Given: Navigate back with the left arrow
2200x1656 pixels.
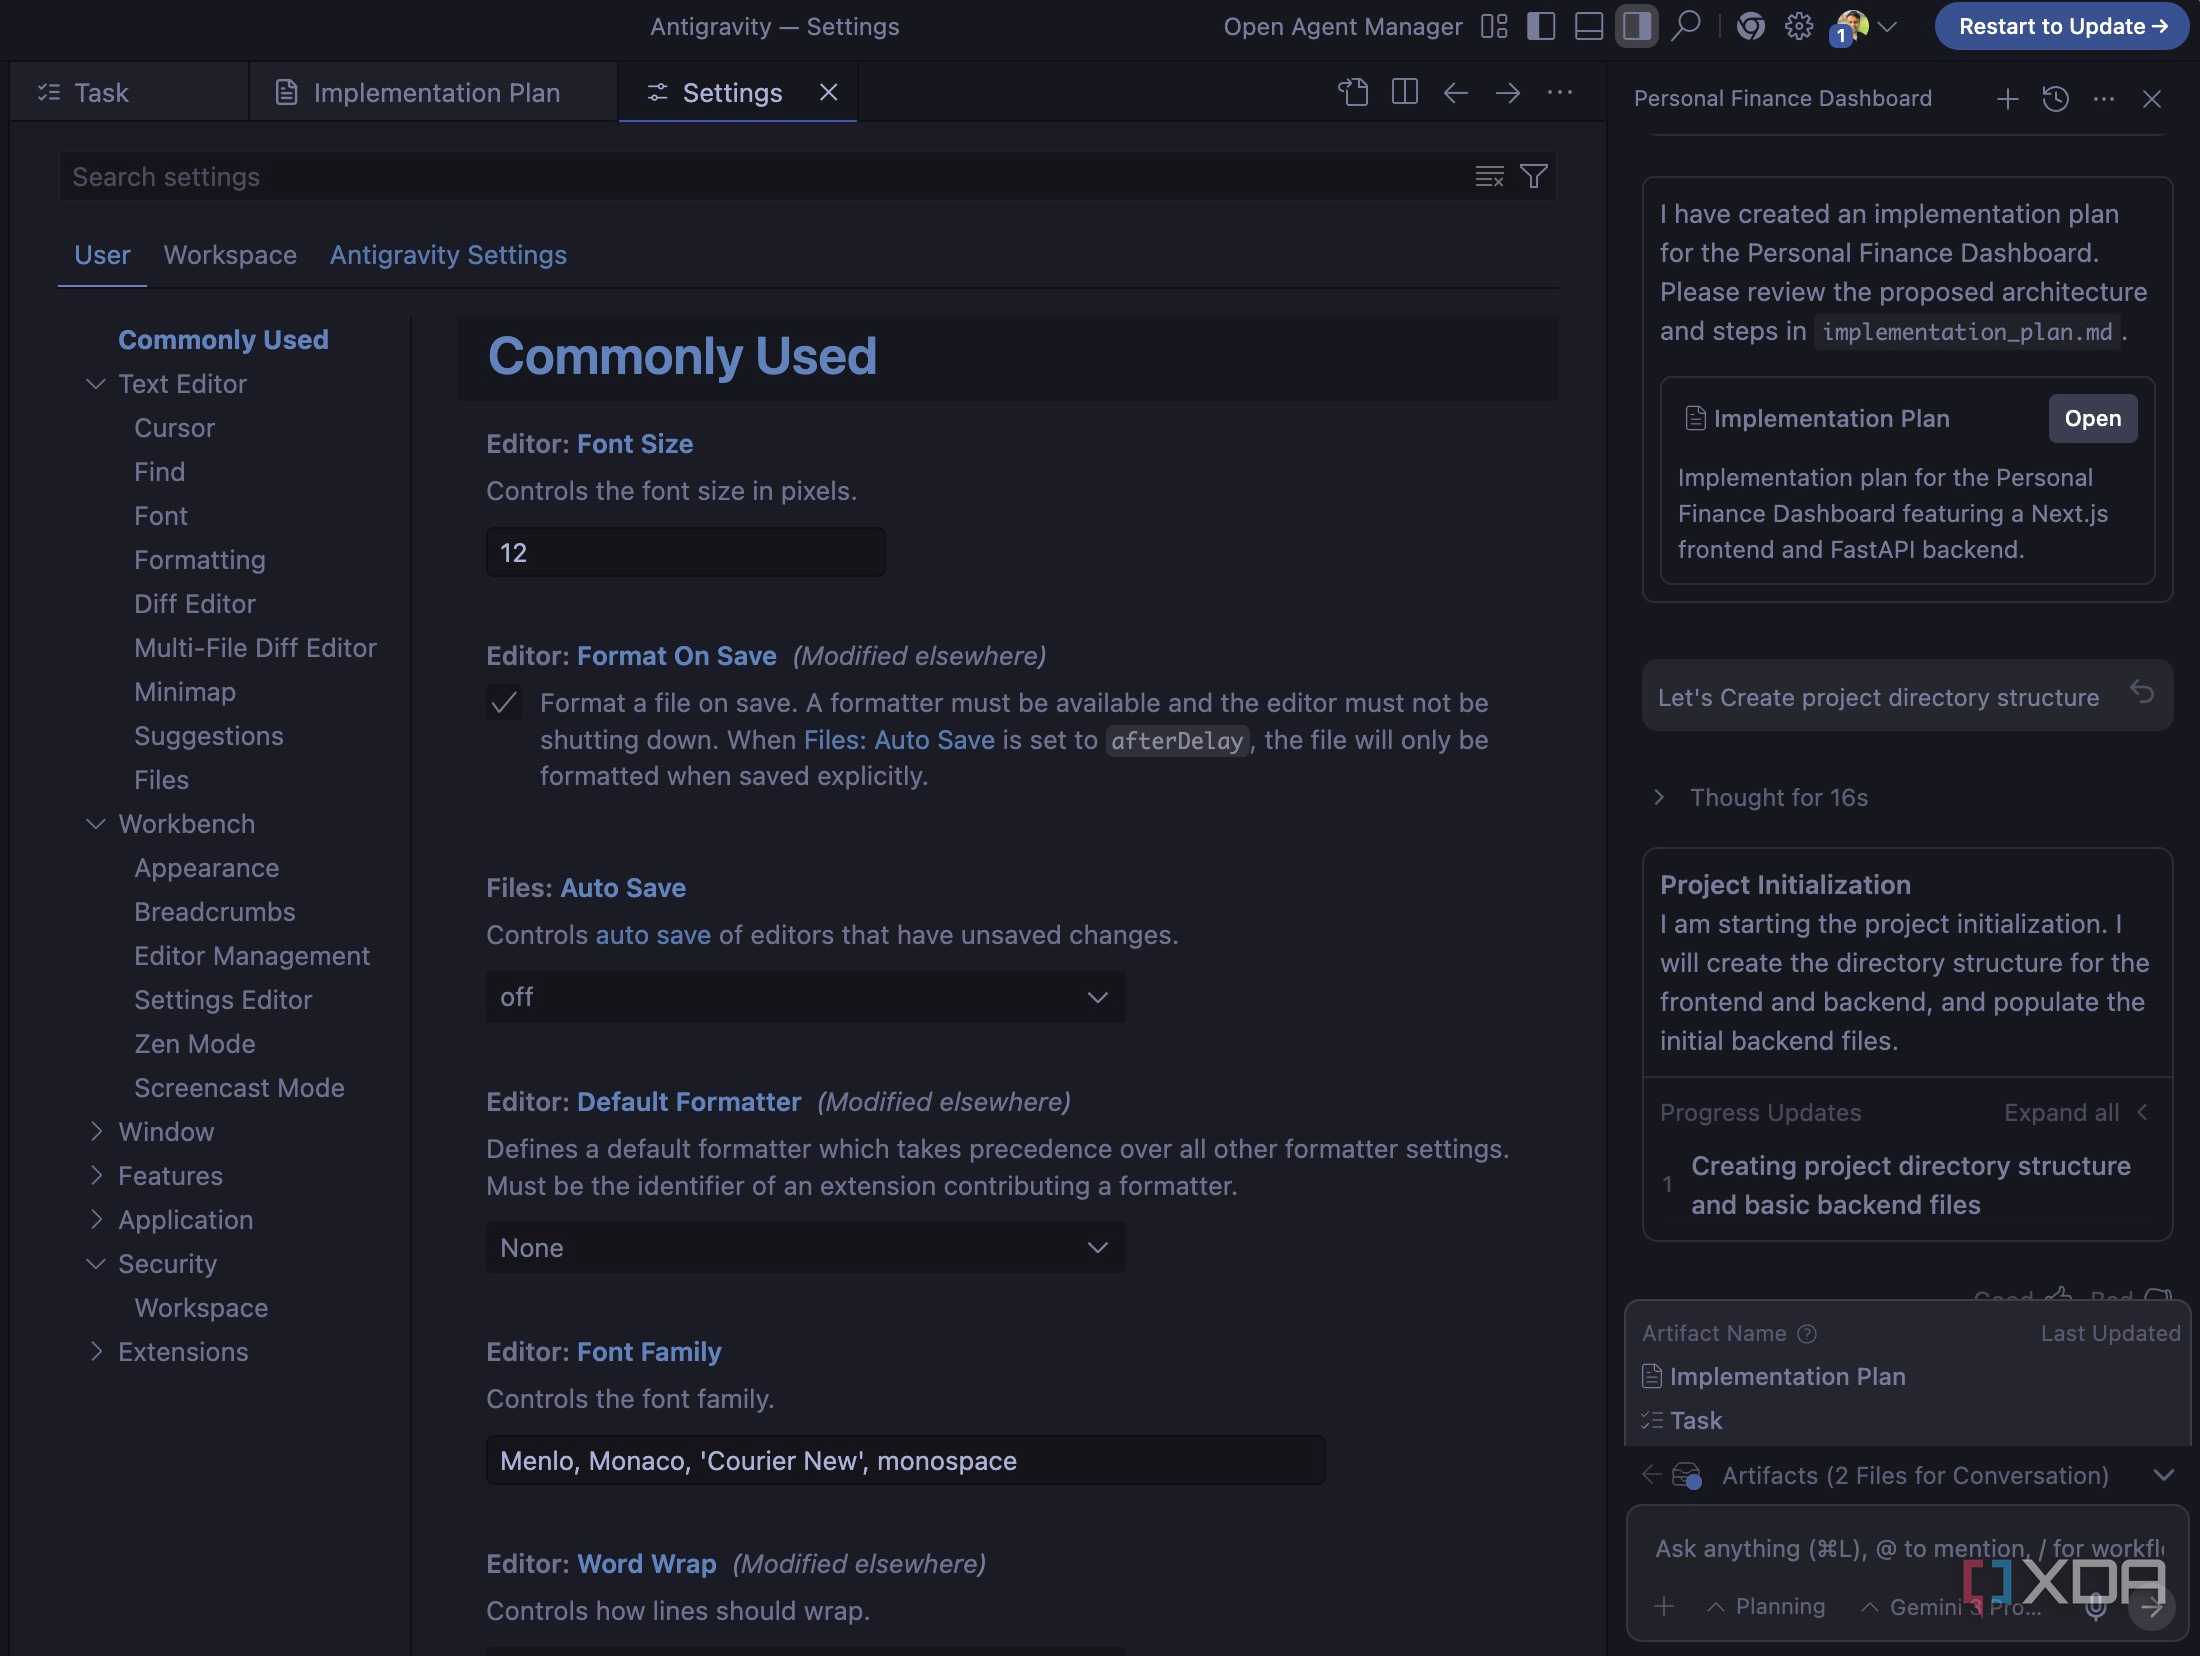Looking at the screenshot, I should click(x=1456, y=92).
